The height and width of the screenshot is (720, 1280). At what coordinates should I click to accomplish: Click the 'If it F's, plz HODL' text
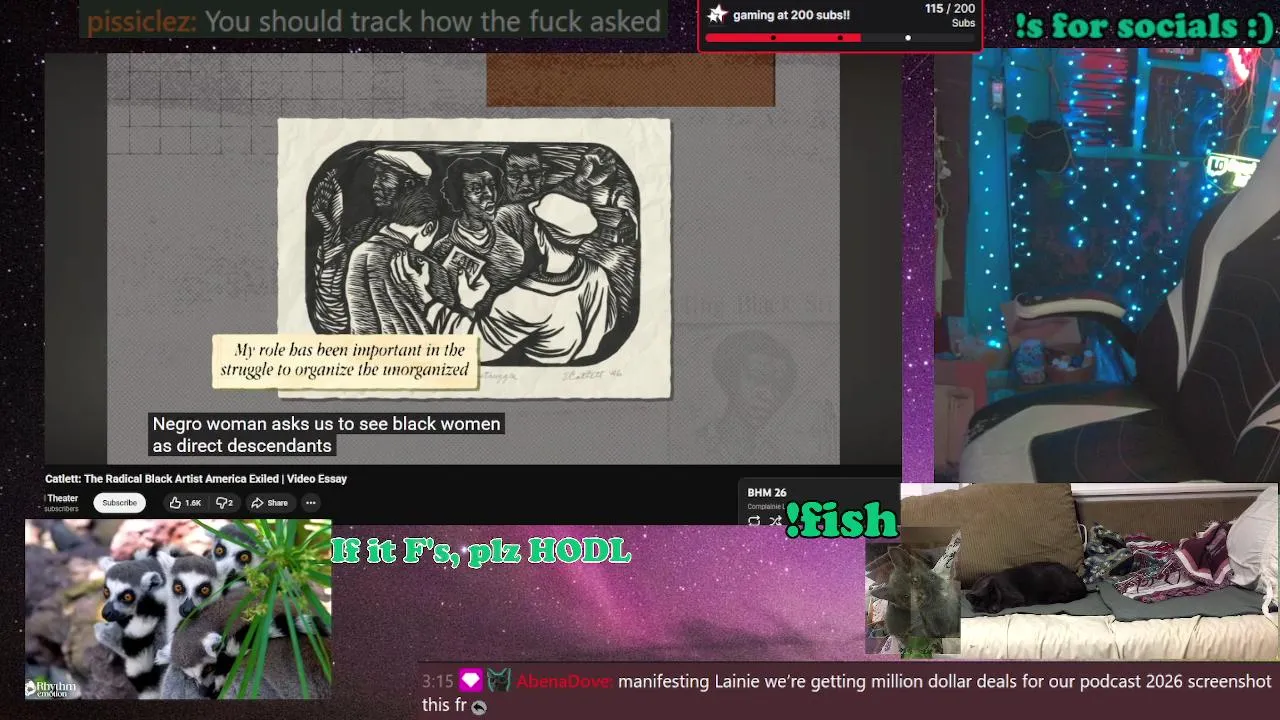point(481,550)
